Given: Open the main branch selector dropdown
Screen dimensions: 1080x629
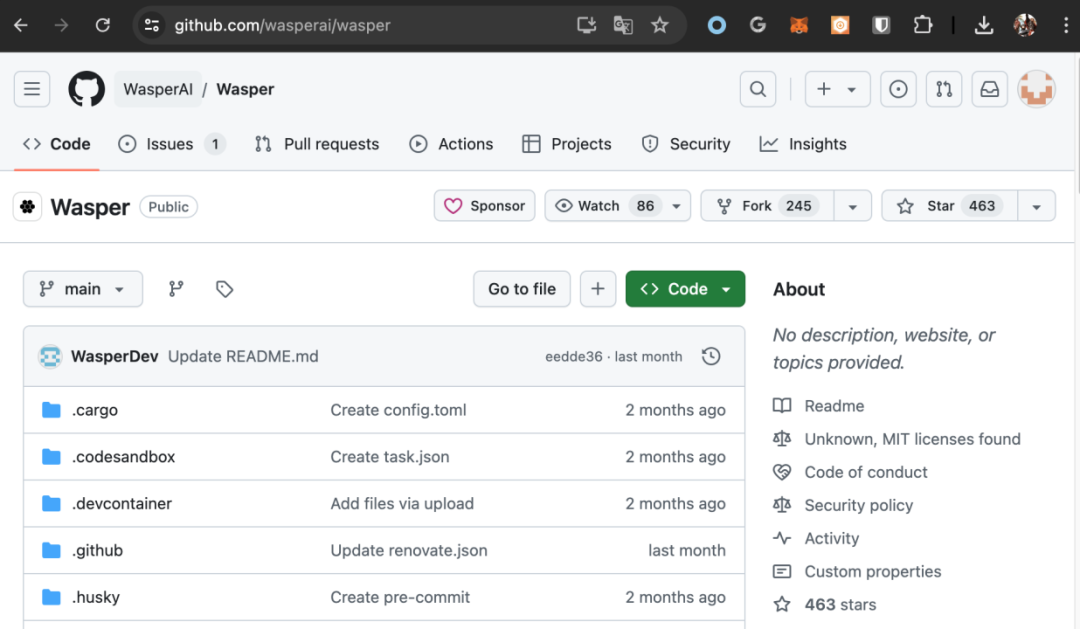Looking at the screenshot, I should coord(83,289).
